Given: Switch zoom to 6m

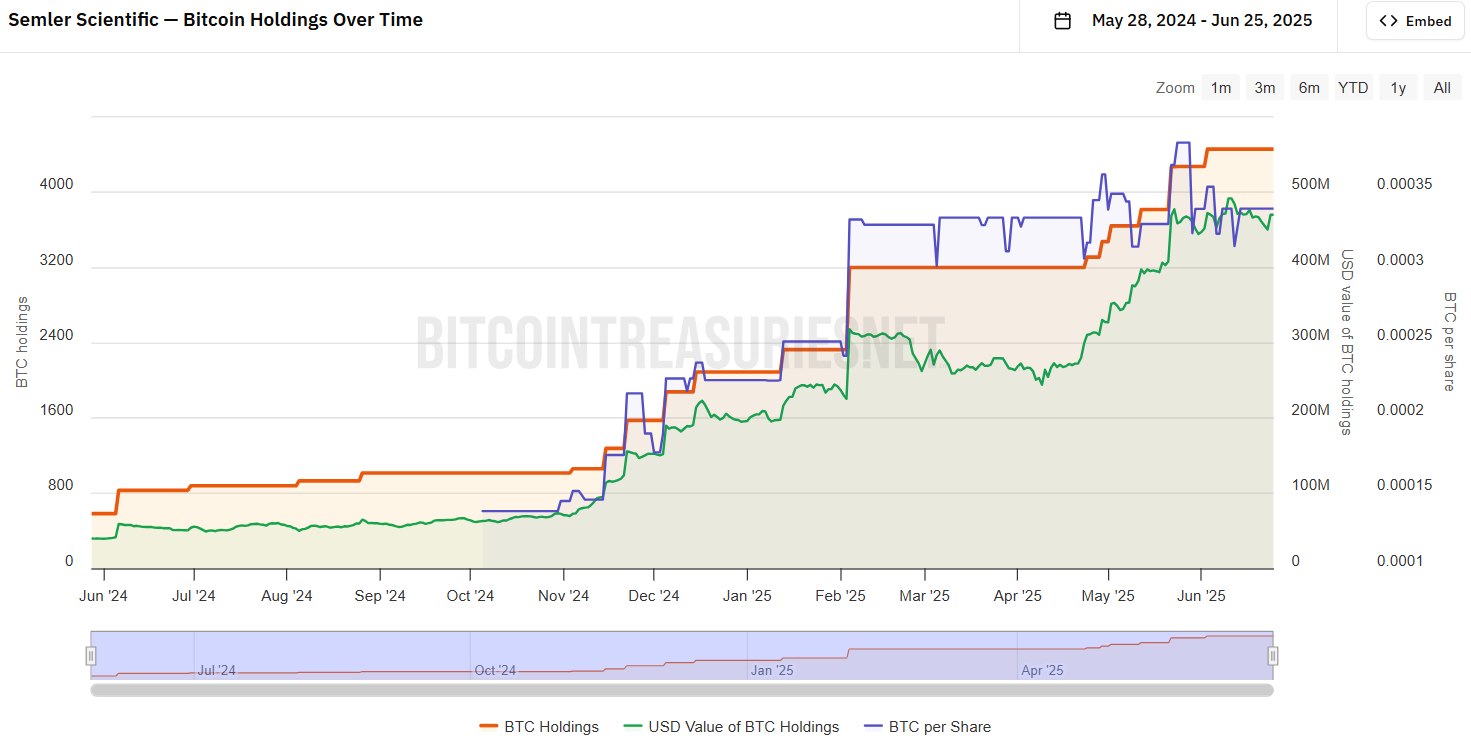Looking at the screenshot, I should tap(1309, 88).
